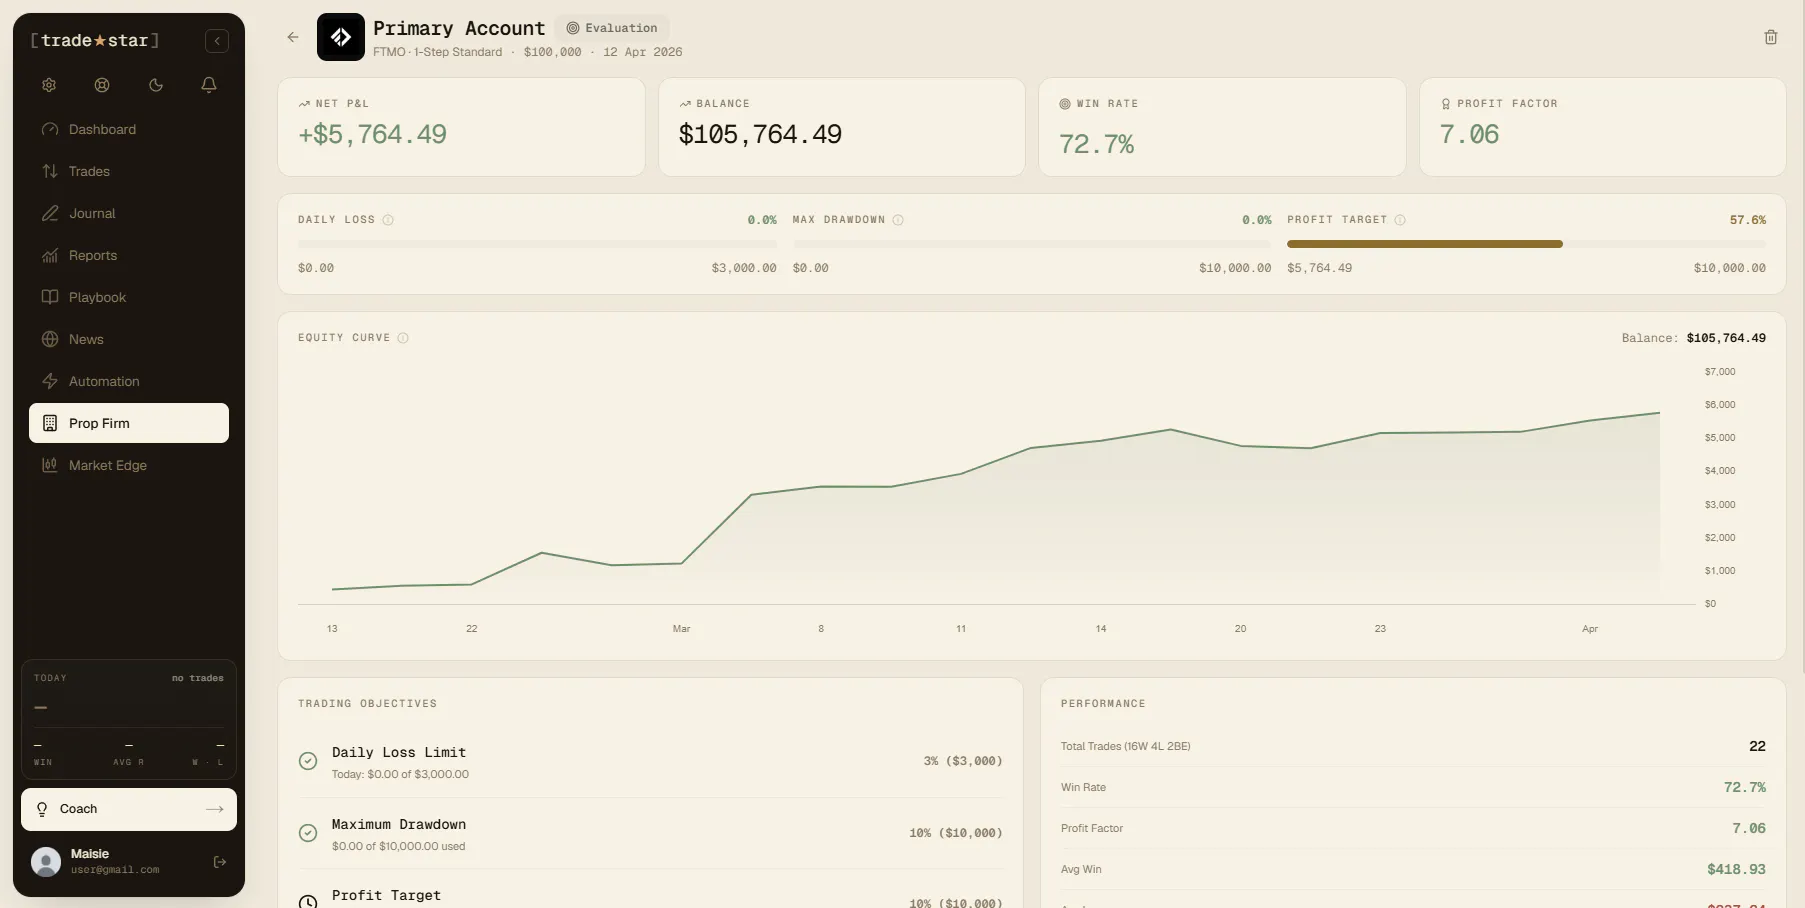Click the Daily Loss Limit check icon
The image size is (1805, 908).
(x=308, y=761)
